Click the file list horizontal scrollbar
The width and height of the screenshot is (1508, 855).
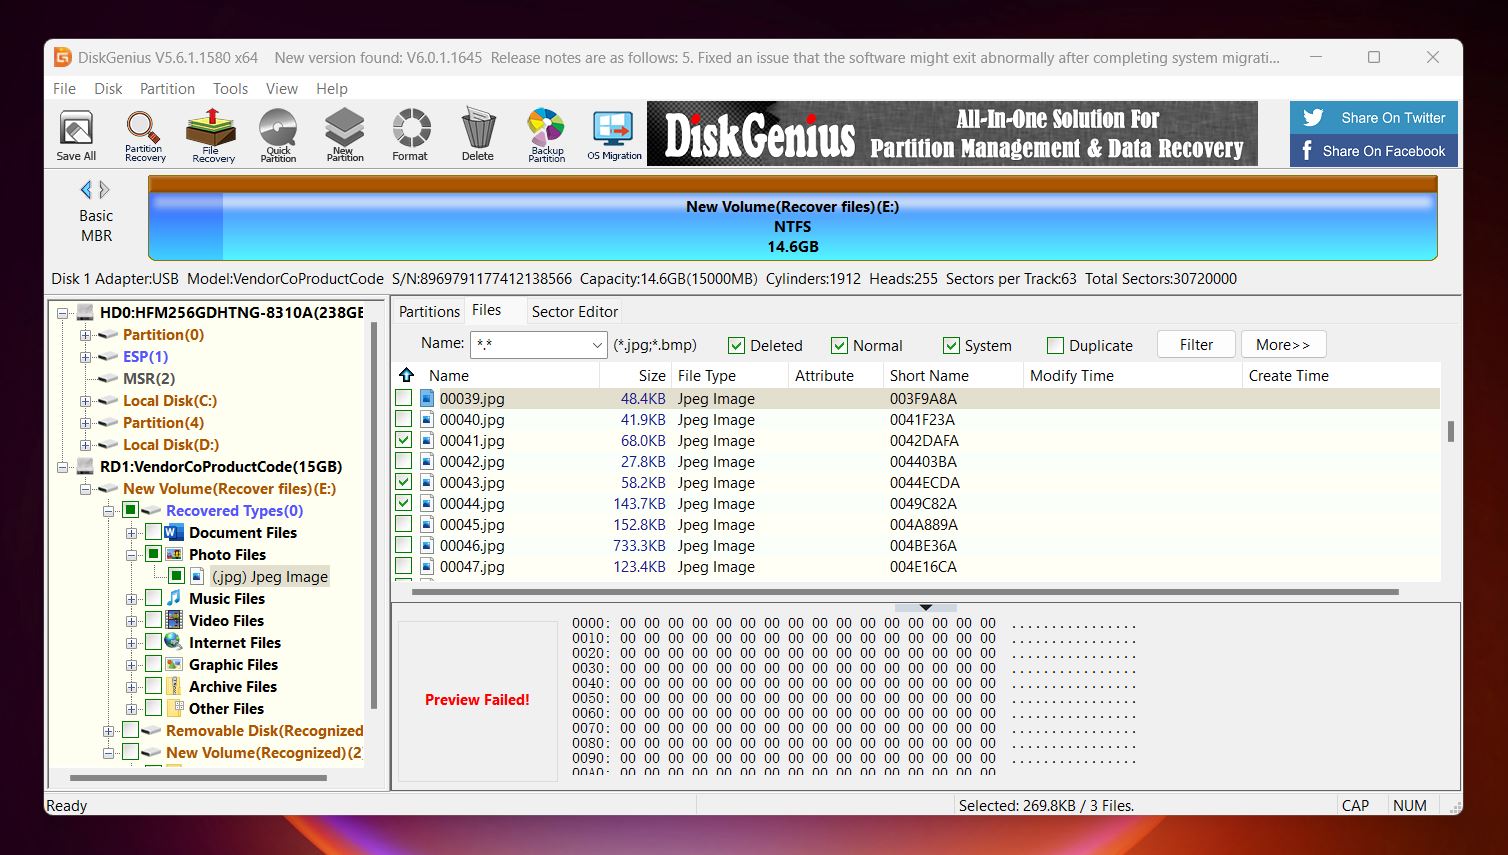905,592
